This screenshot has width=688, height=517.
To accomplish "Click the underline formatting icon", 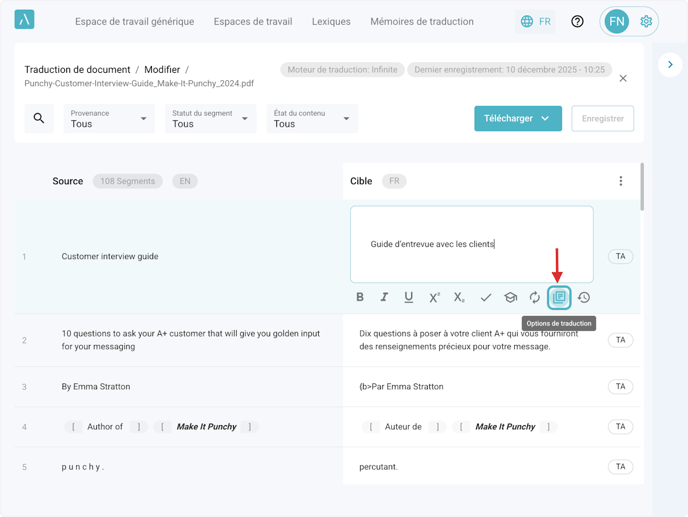I will (x=409, y=297).
